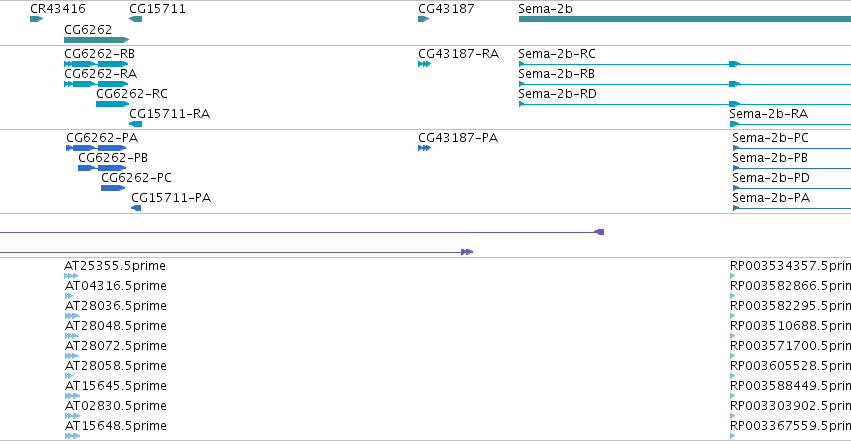
Task: Select the CG6262-RA transcript label
Action: (x=100, y=74)
